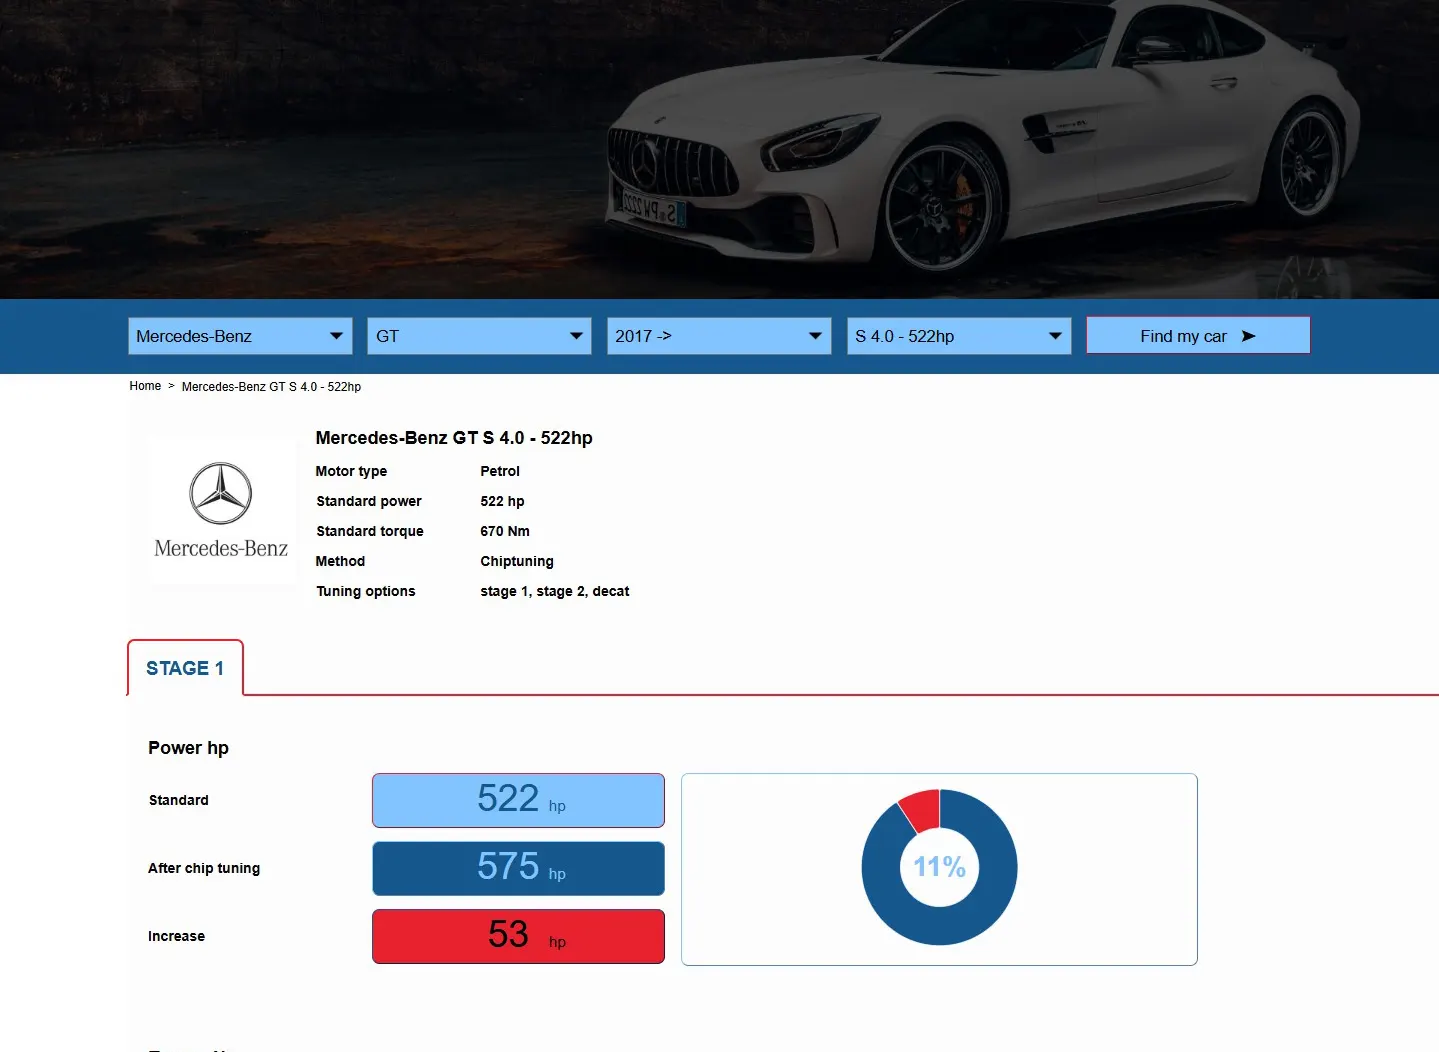Screen dimensions: 1439x1052
Task: Select the GT model dropdown
Action: tap(478, 336)
